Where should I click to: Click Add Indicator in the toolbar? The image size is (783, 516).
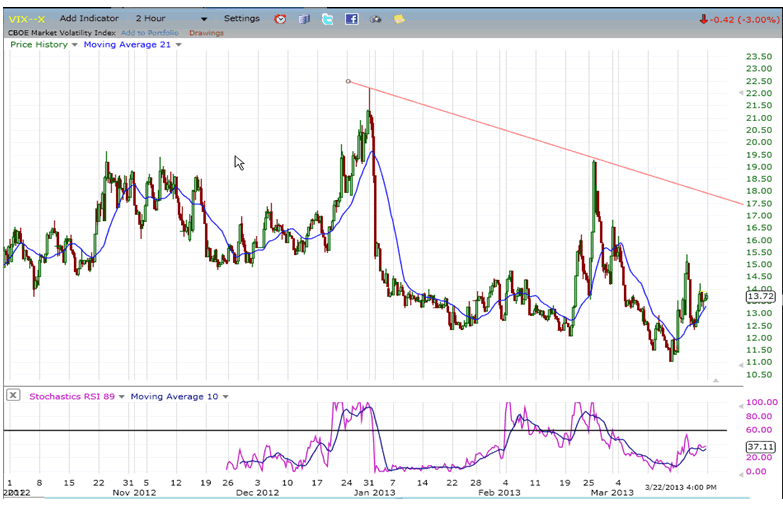click(89, 18)
